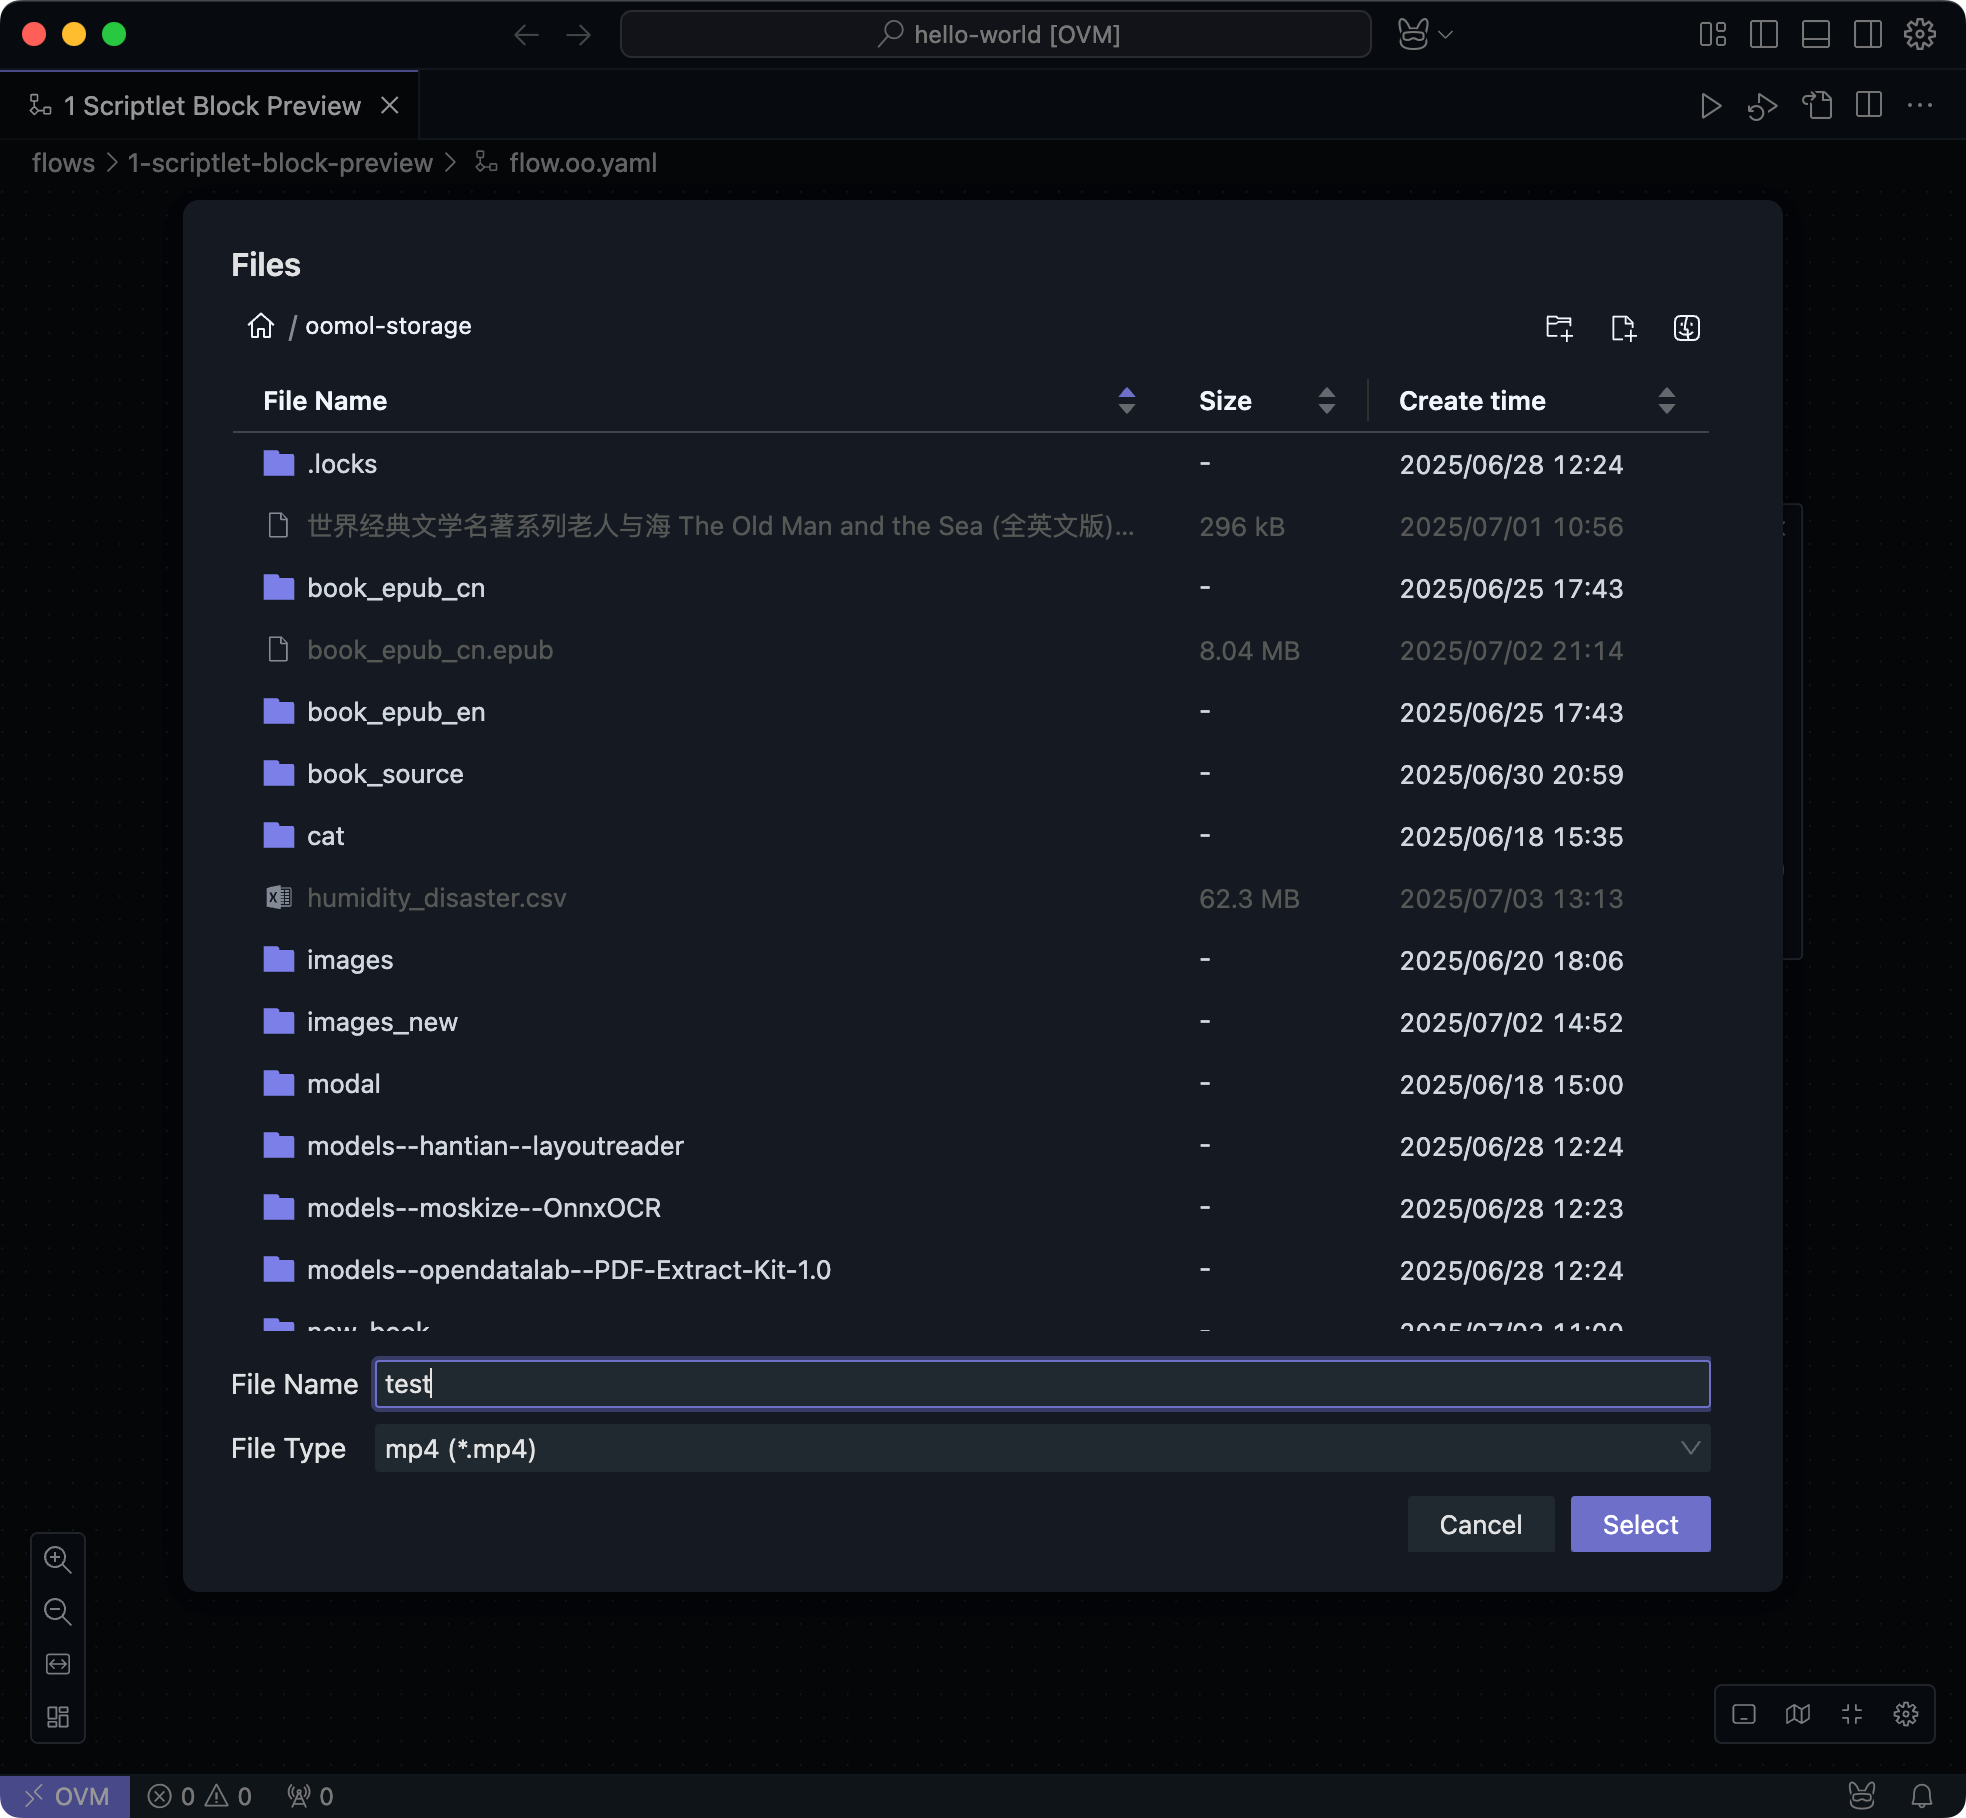Click the run flow play icon
The width and height of the screenshot is (1966, 1818).
(1710, 106)
